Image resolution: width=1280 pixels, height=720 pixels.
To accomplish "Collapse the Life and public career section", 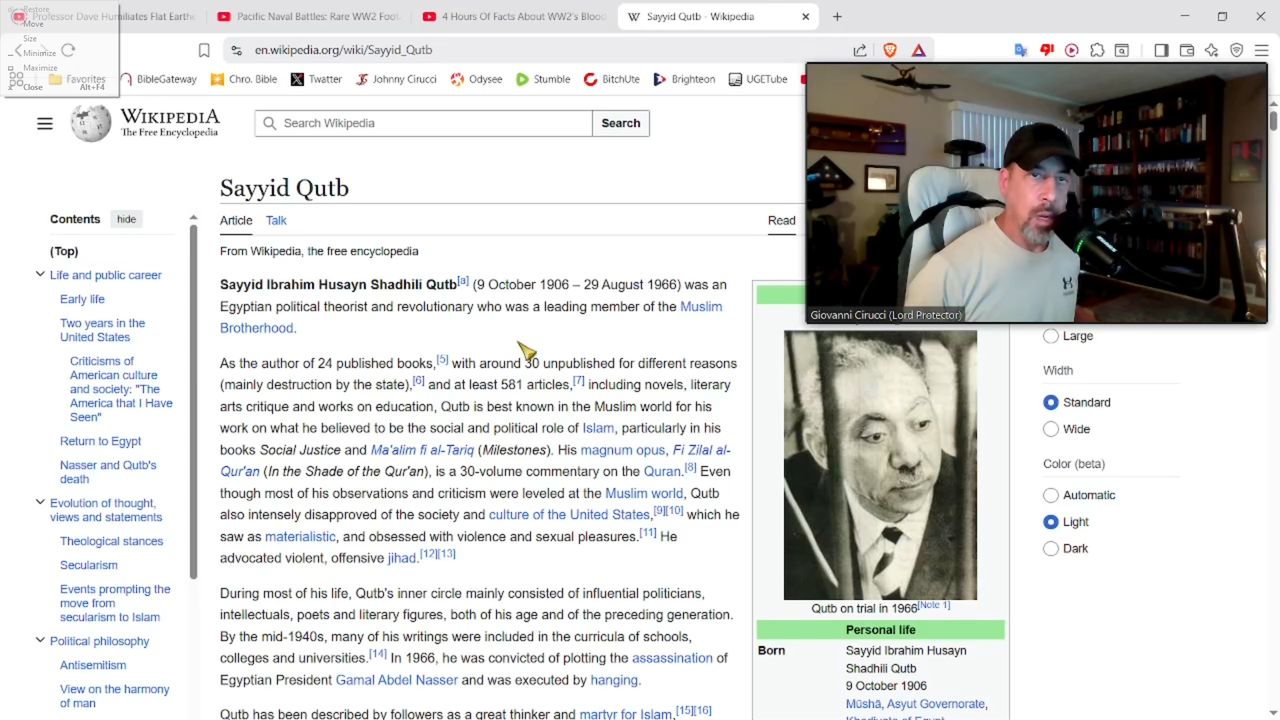I will (x=40, y=275).
